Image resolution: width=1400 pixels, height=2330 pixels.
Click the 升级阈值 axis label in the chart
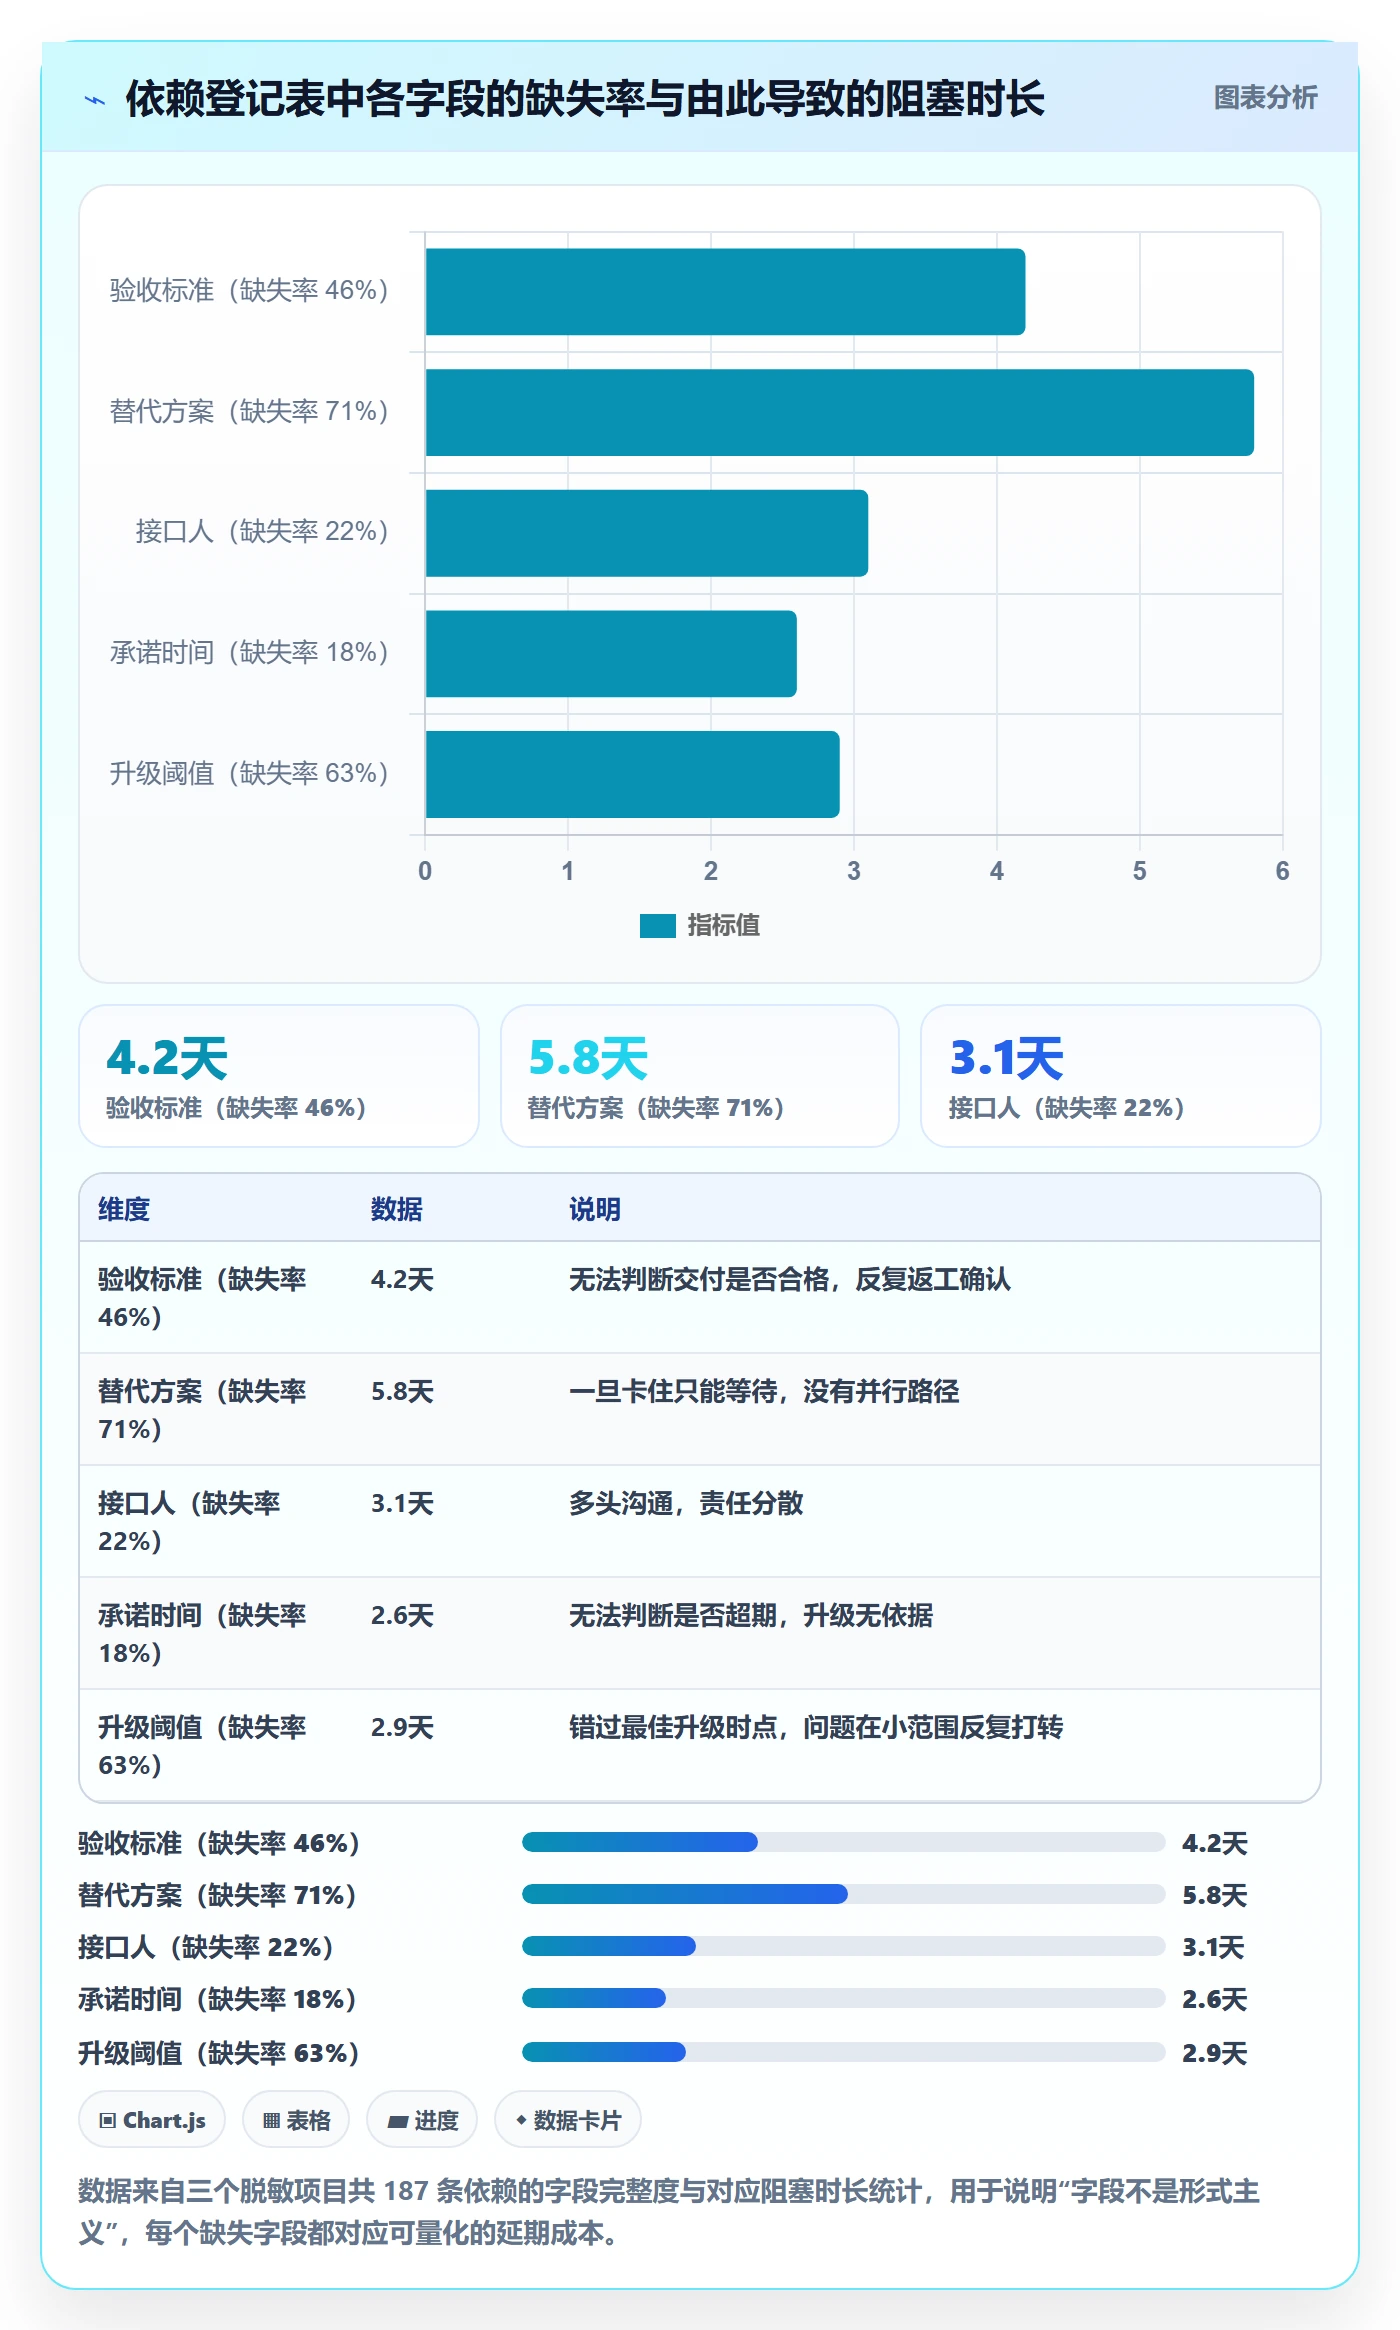pos(249,773)
